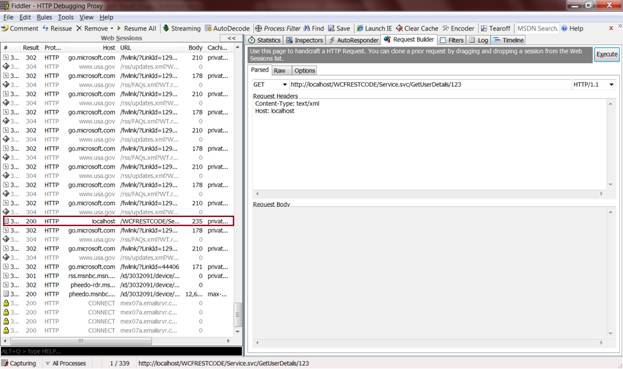Click Reissue in the toolbar
The image size is (623, 369).
(57, 28)
